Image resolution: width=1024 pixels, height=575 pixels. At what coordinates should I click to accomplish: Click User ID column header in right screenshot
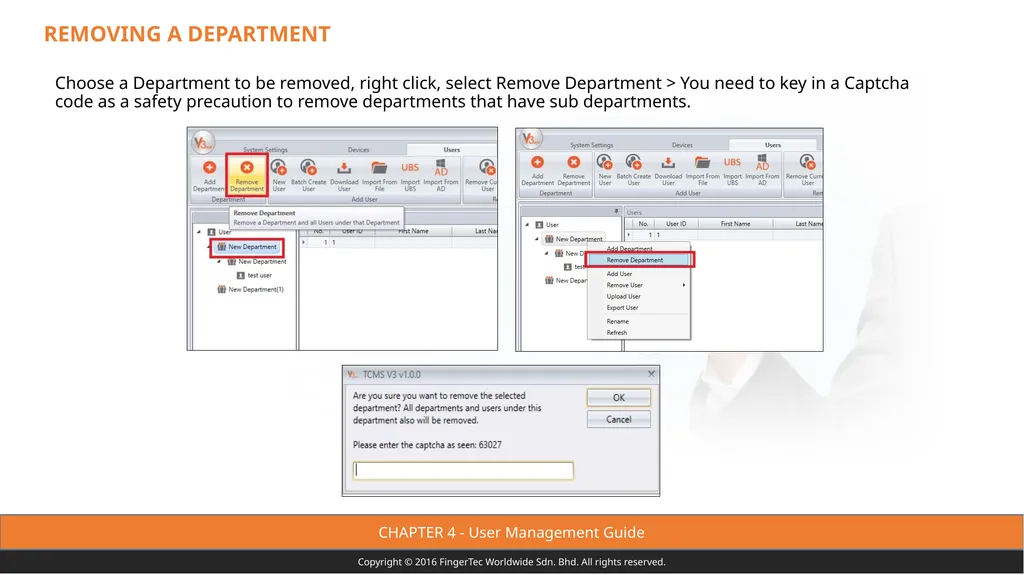pyautogui.click(x=676, y=223)
